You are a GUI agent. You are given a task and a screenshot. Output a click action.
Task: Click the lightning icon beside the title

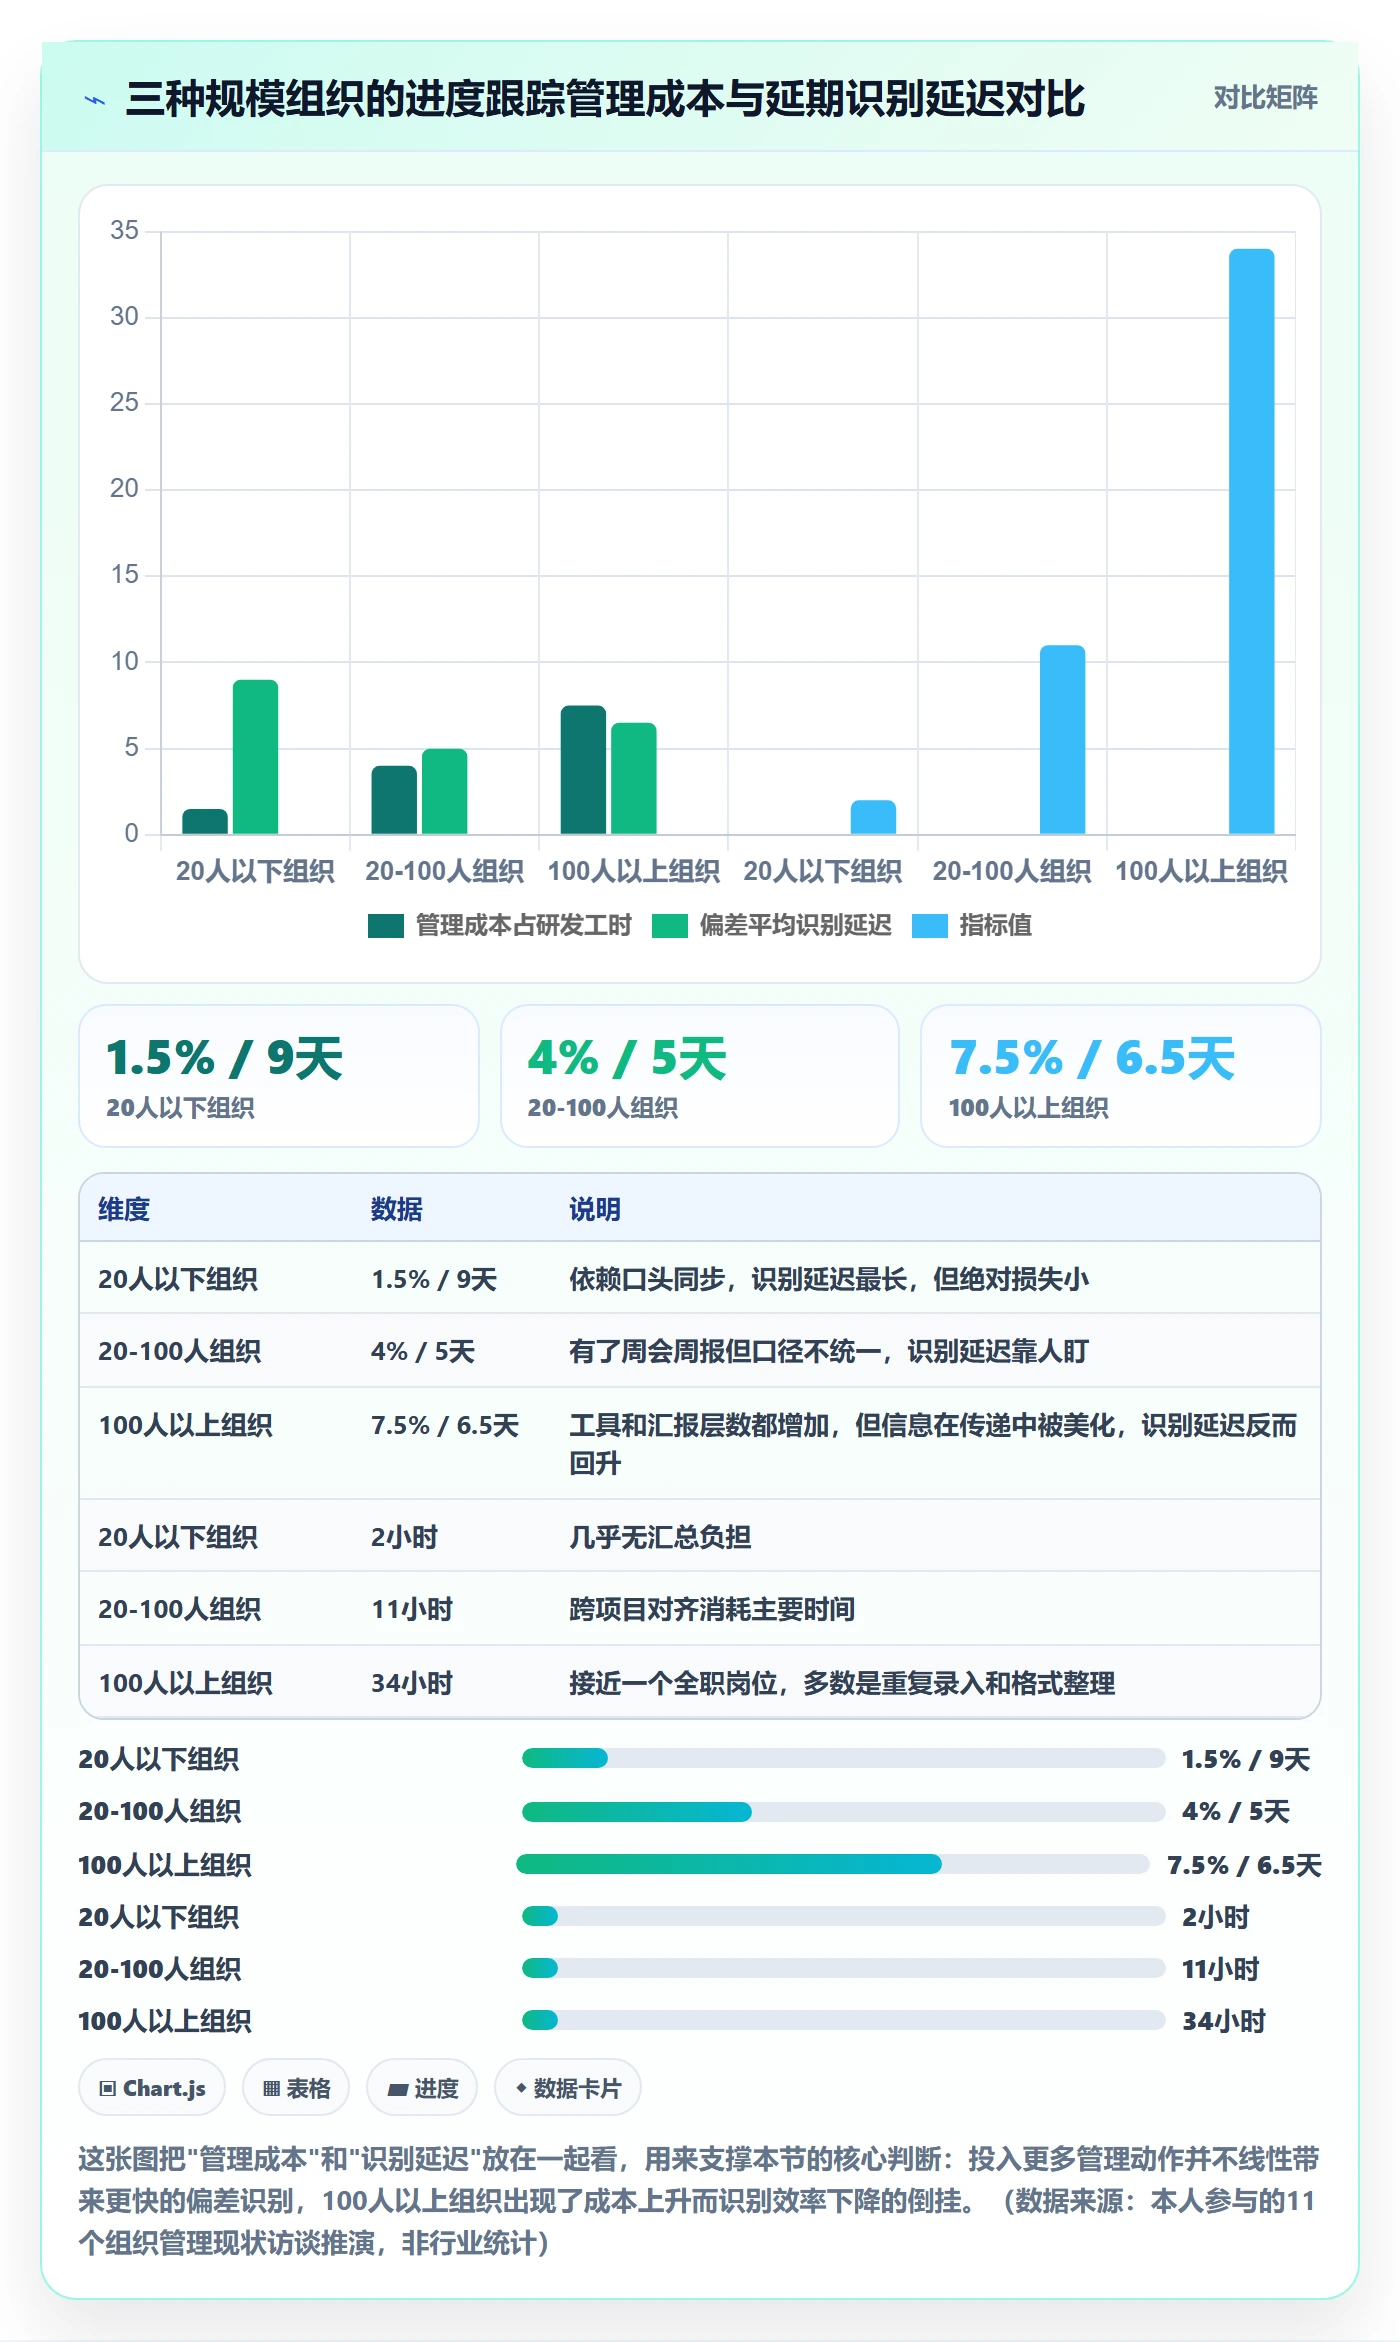point(95,100)
